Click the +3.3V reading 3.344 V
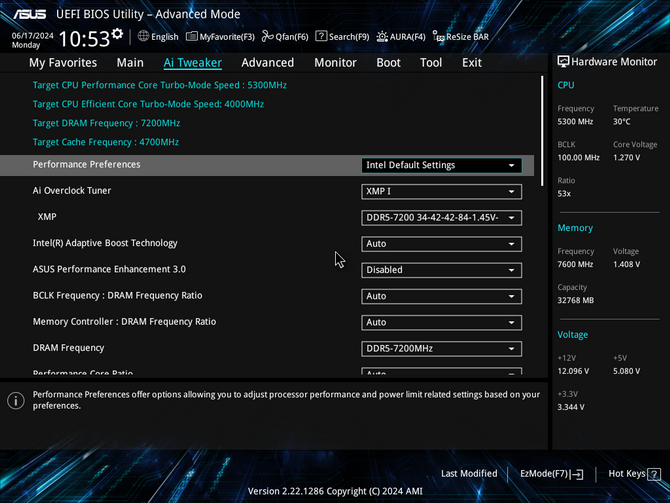 point(571,407)
